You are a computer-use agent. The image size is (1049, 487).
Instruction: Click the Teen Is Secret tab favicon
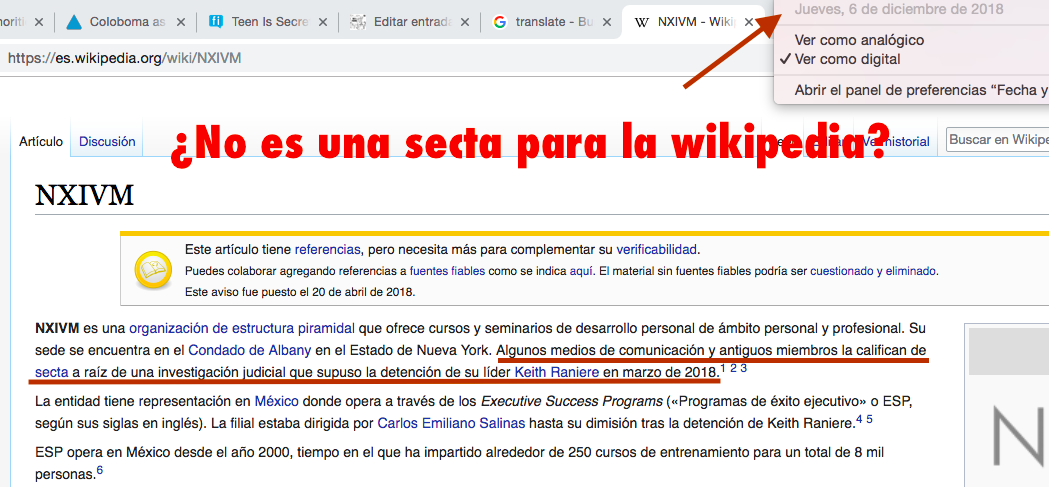pyautogui.click(x=217, y=21)
